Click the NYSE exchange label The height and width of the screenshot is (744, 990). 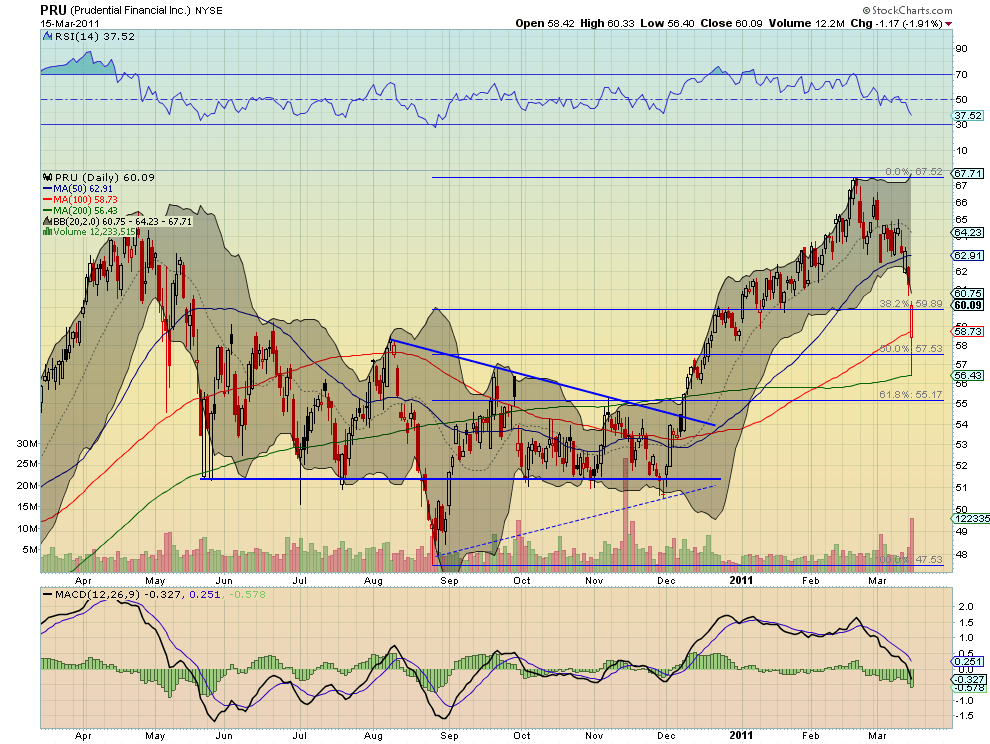[208, 11]
